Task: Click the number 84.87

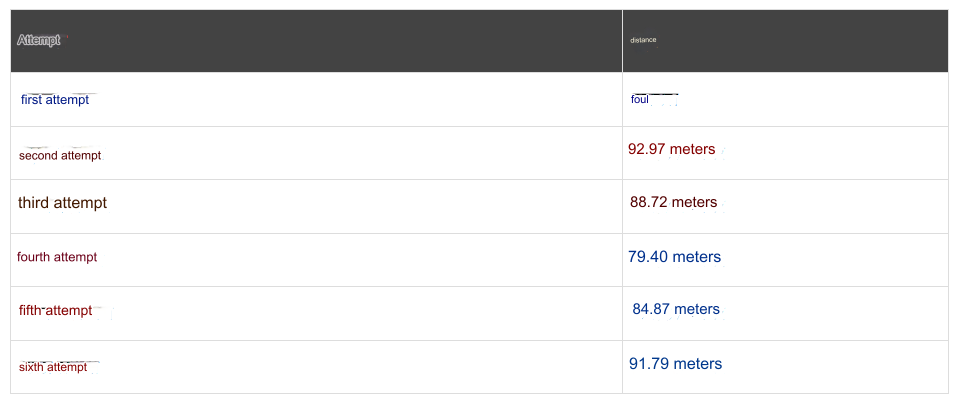Action: [x=651, y=309]
